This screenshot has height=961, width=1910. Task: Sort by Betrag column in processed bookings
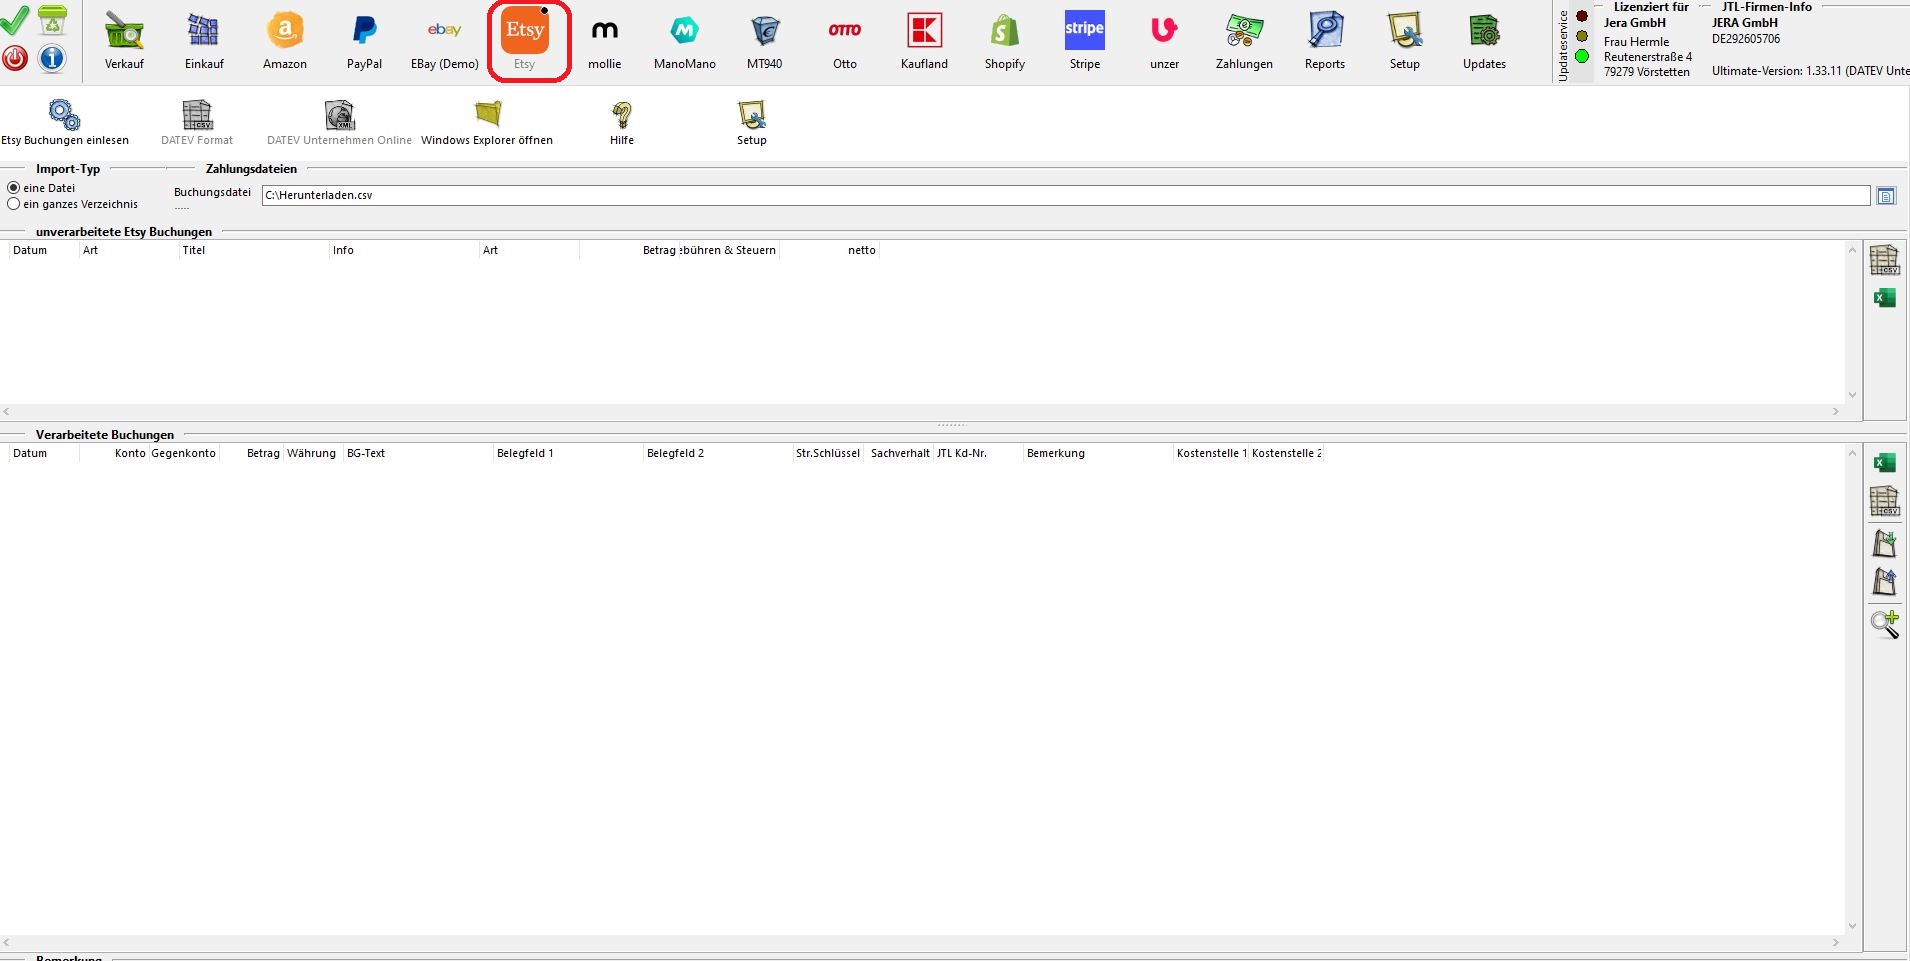pos(263,453)
